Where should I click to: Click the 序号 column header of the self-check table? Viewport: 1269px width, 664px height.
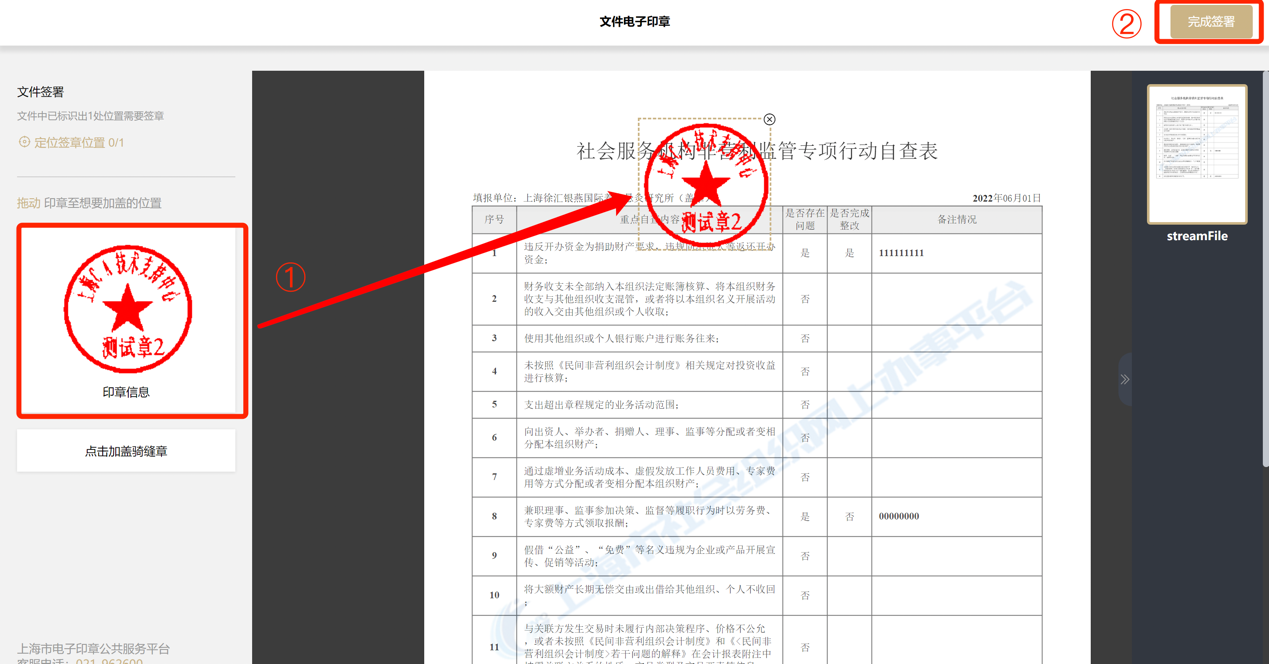pyautogui.click(x=493, y=219)
